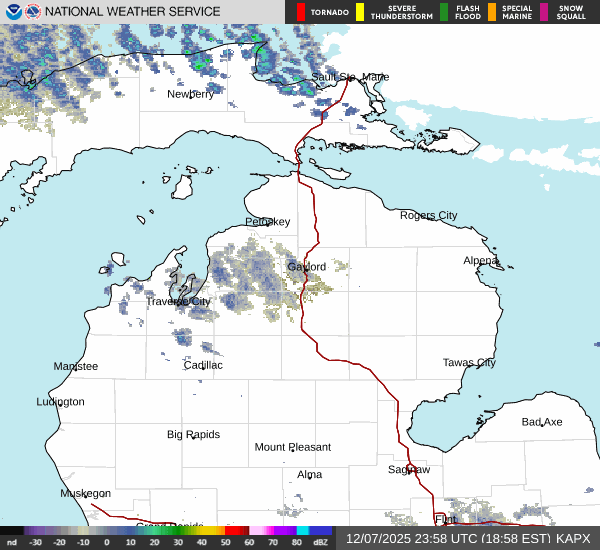Click the Big Rapids city label
600x550 pixels.
193,434
